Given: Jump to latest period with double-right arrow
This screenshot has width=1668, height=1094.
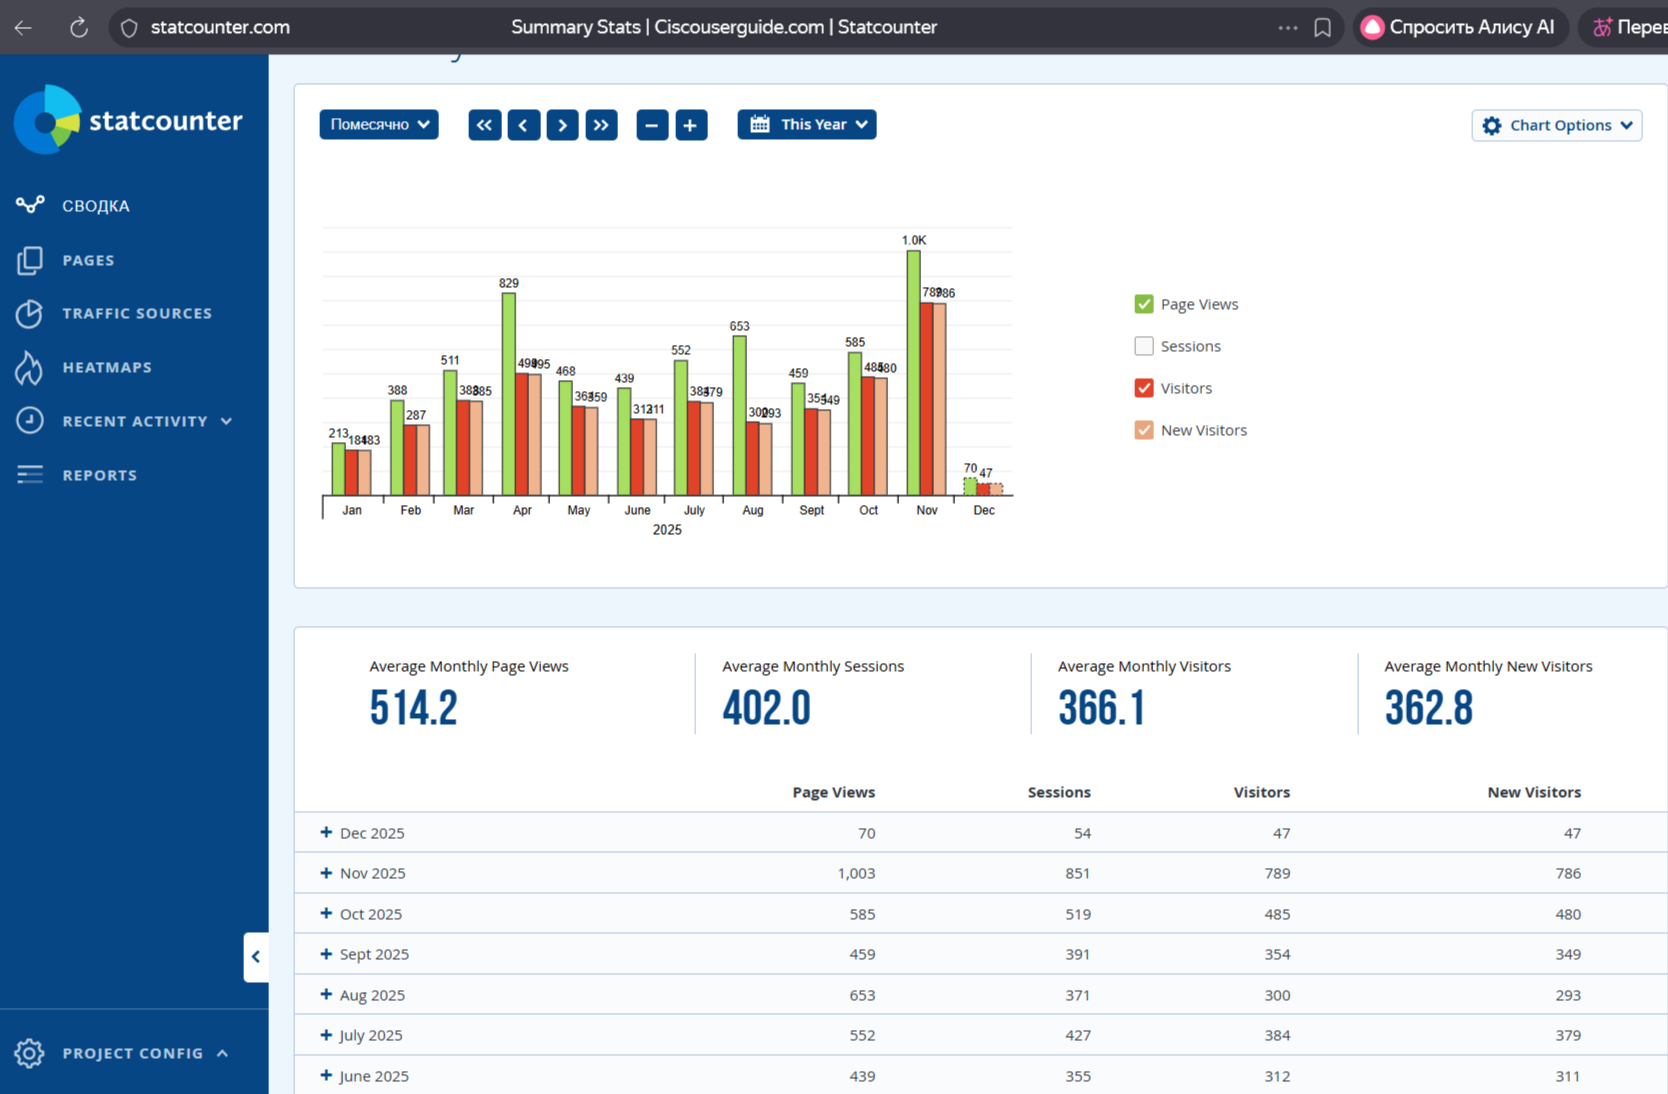Looking at the screenshot, I should click(x=601, y=125).
